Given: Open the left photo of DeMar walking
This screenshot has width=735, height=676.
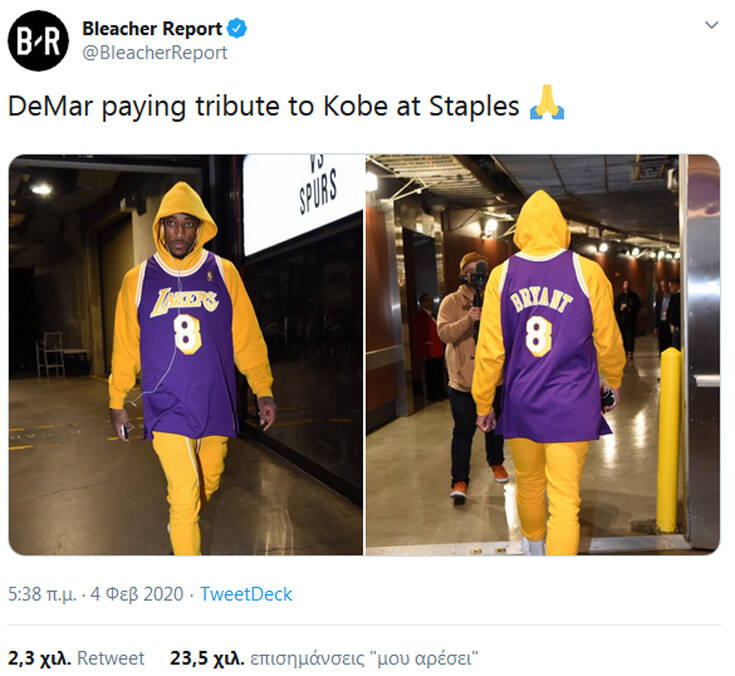Looking at the screenshot, I should 186,355.
